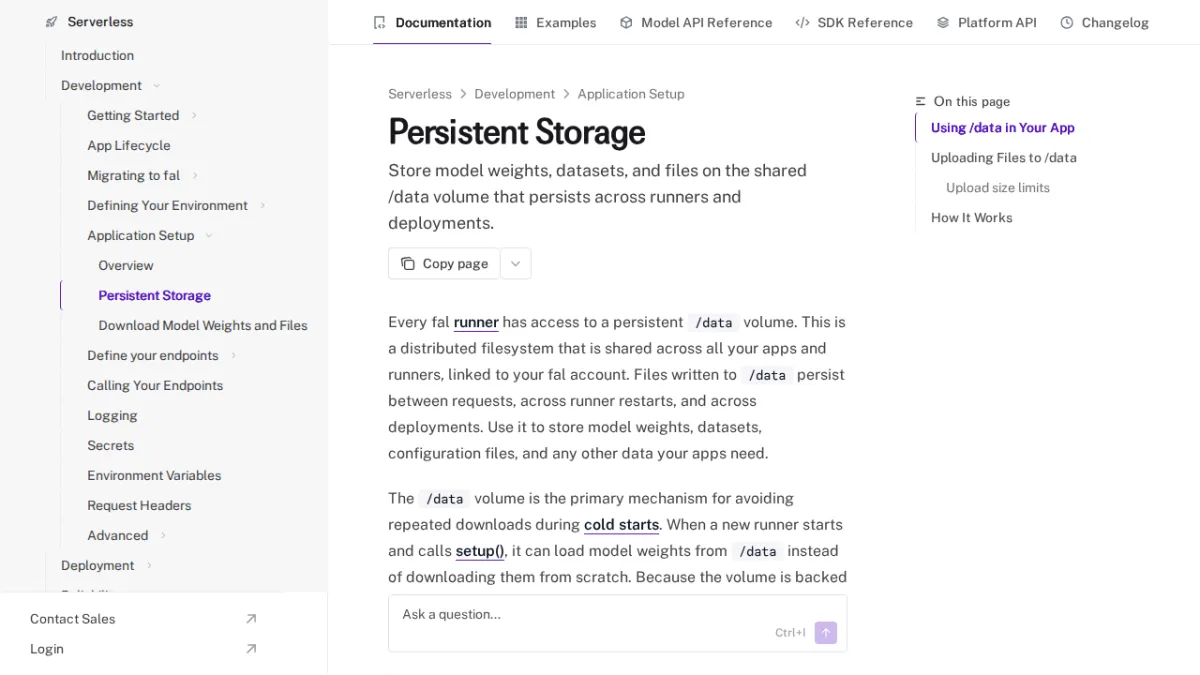Click the Serverless rocket icon

[52, 22]
